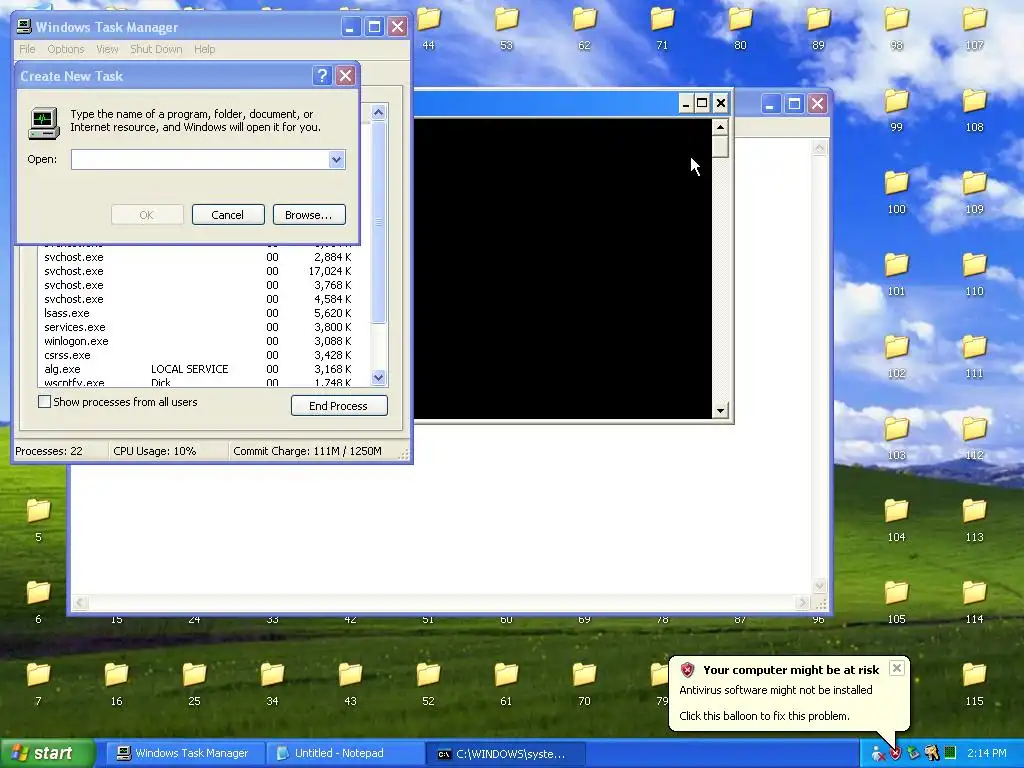This screenshot has width=1024, height=768.
Task: Click the Task Manager window title icon
Action: tap(24, 27)
